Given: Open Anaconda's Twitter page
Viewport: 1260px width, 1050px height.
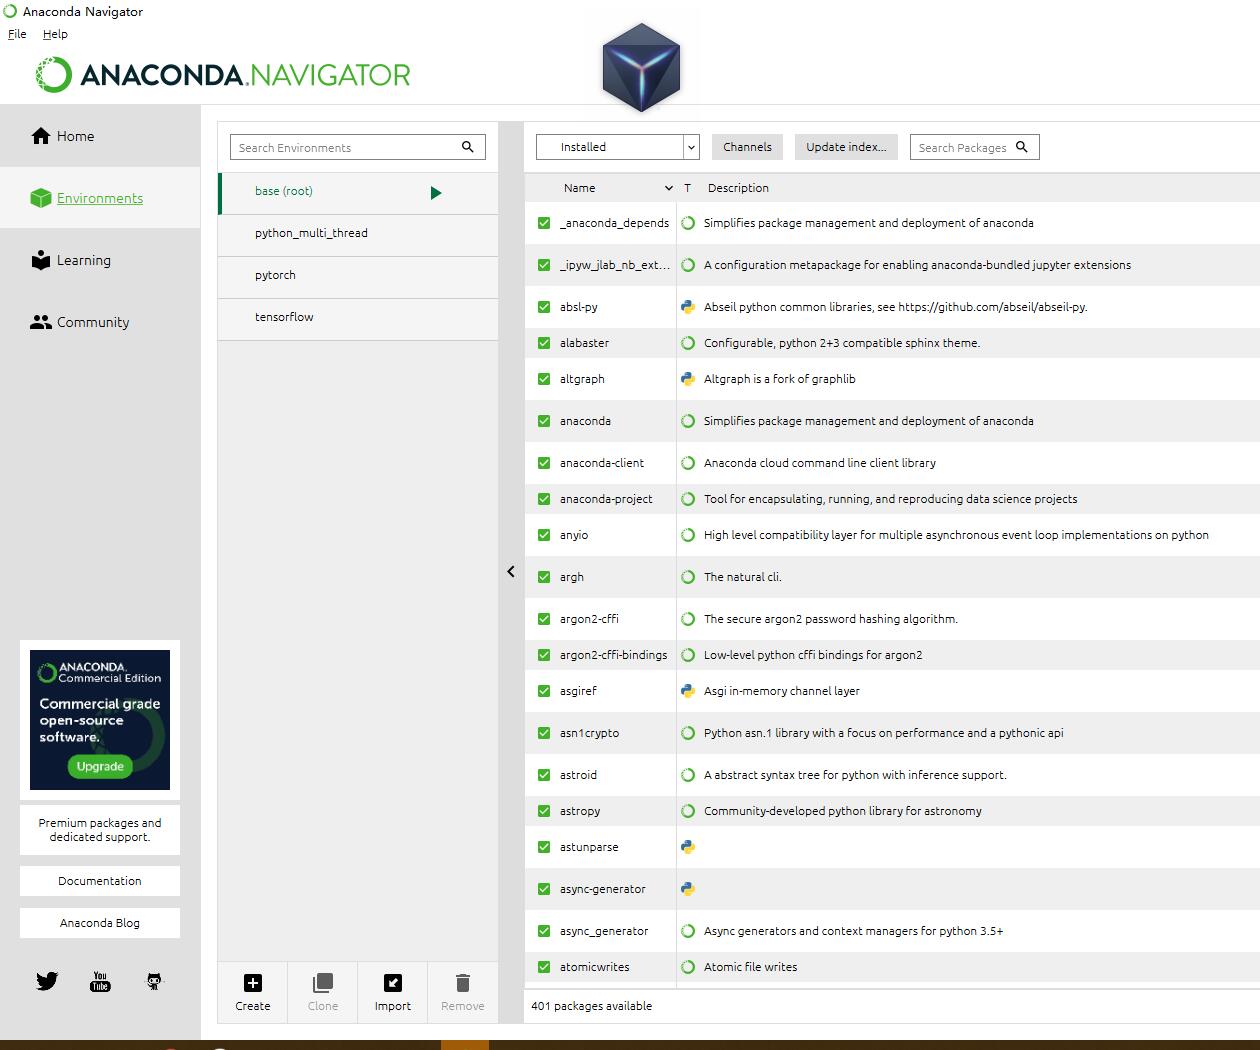Looking at the screenshot, I should click(46, 981).
